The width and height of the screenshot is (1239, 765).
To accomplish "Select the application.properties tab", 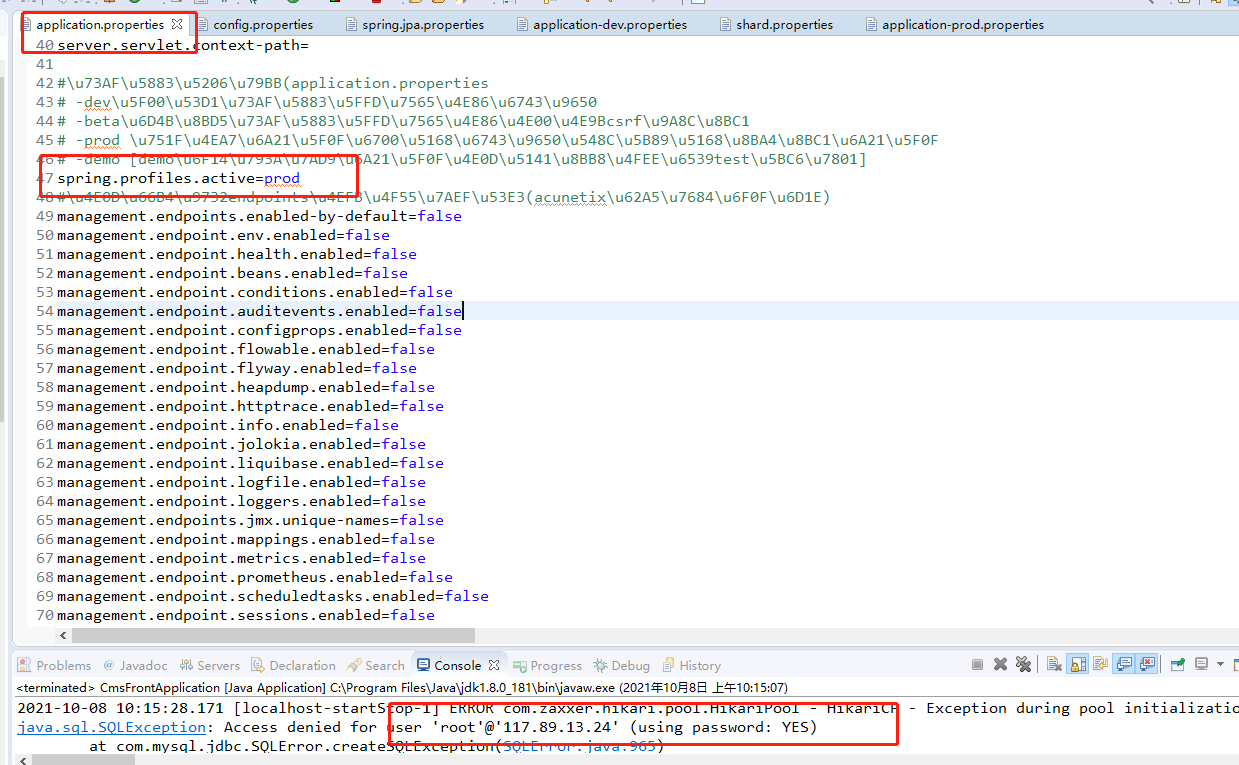I will [x=100, y=24].
